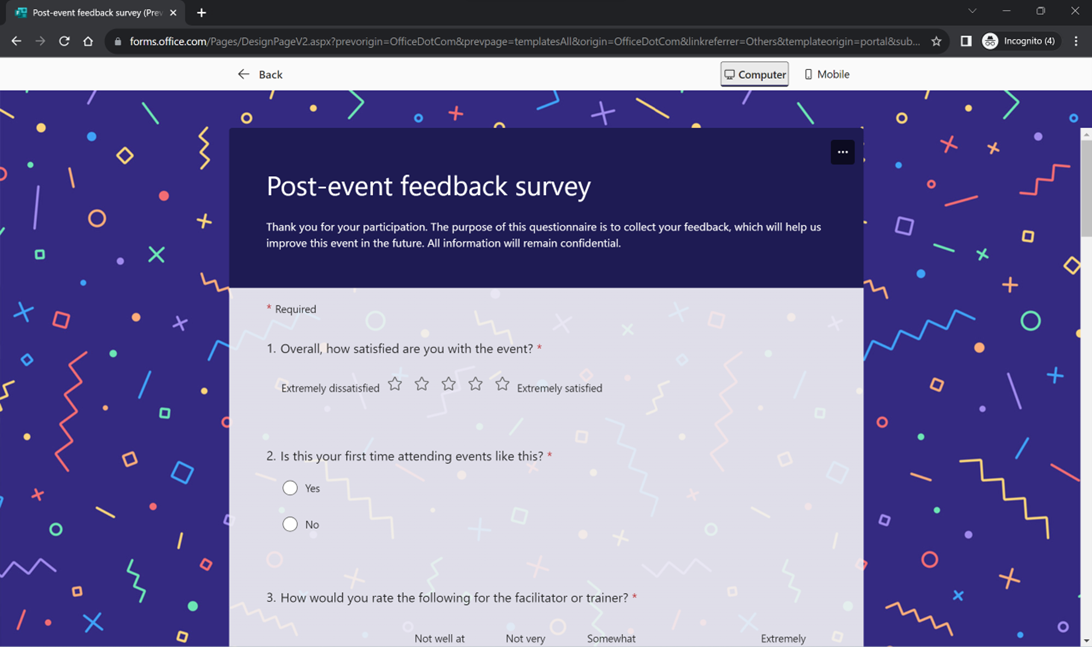The image size is (1092, 647).
Task: Click the Back button above the form
Action: tap(260, 74)
